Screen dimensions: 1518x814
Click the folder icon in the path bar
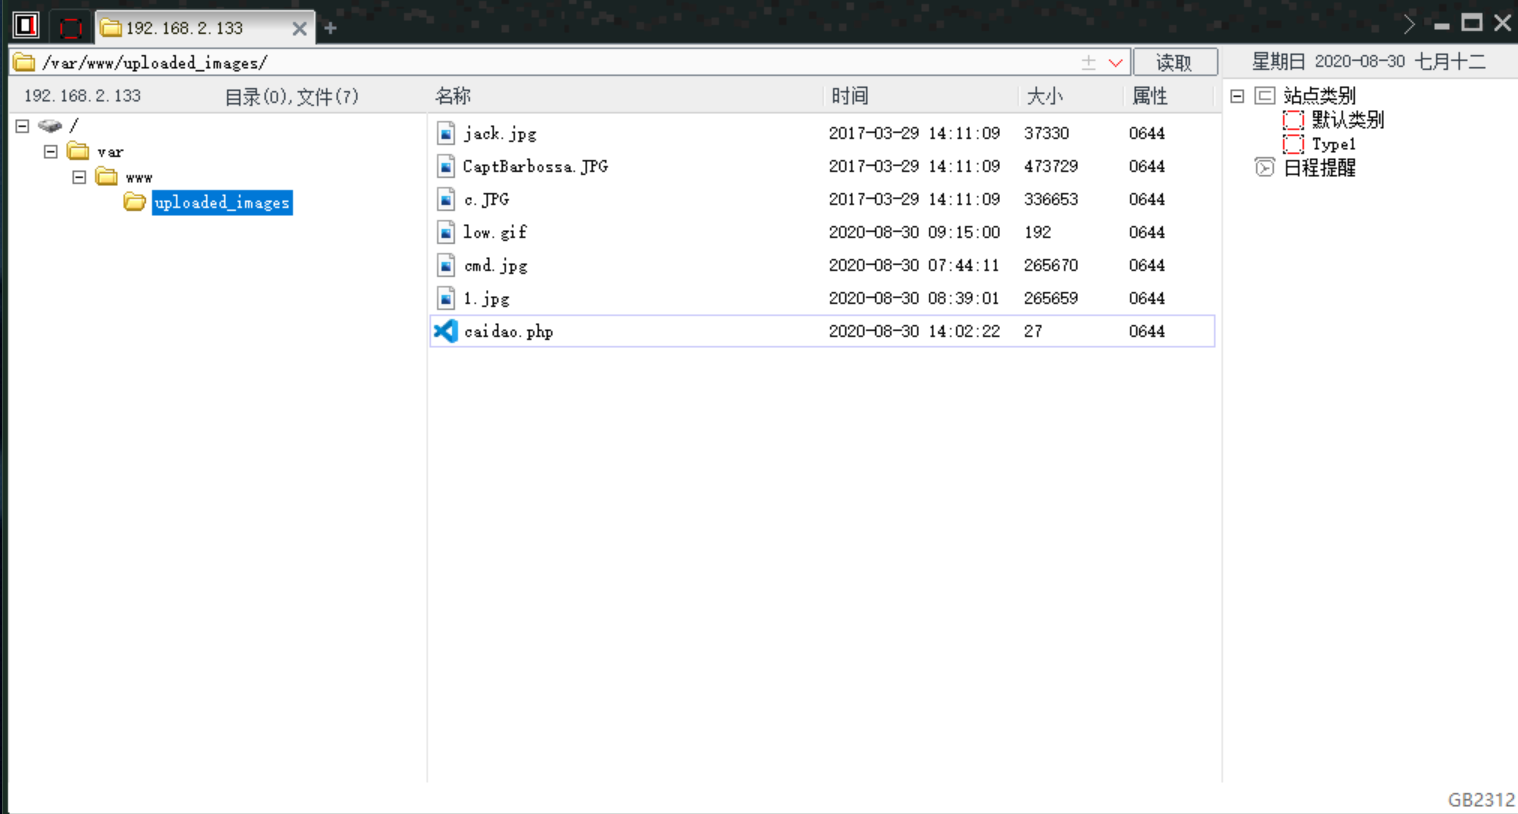pos(25,63)
